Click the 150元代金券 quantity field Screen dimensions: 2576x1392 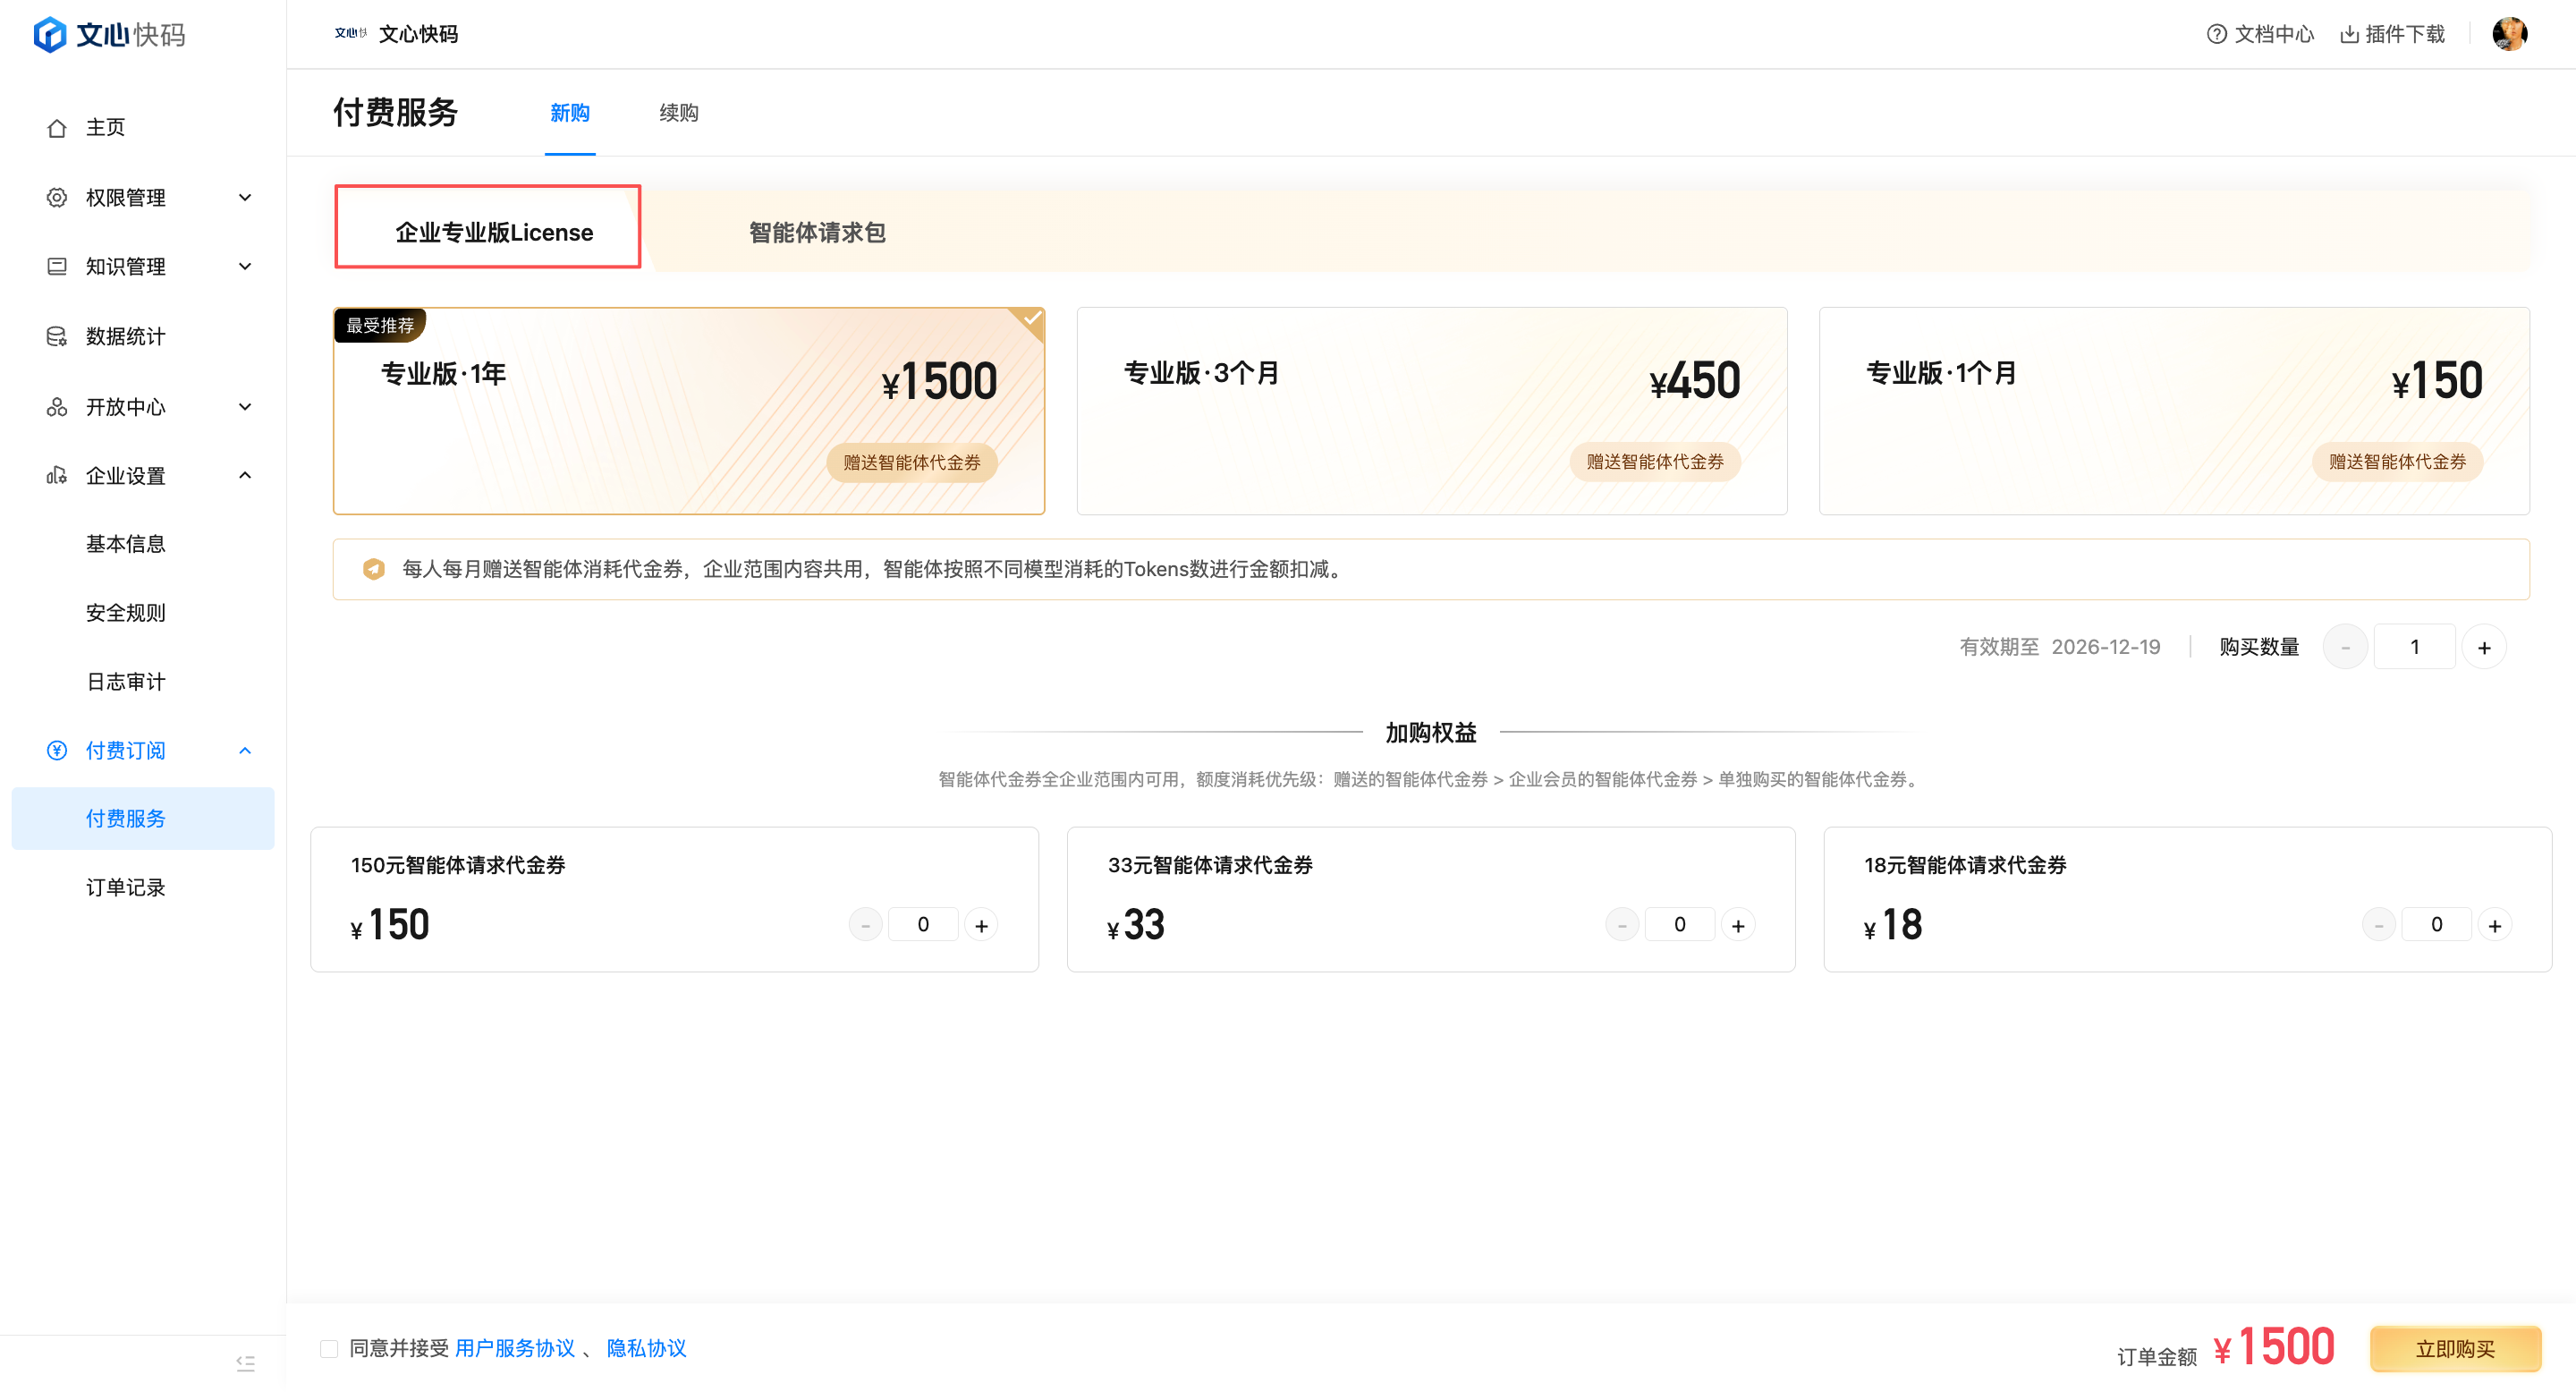tap(922, 925)
